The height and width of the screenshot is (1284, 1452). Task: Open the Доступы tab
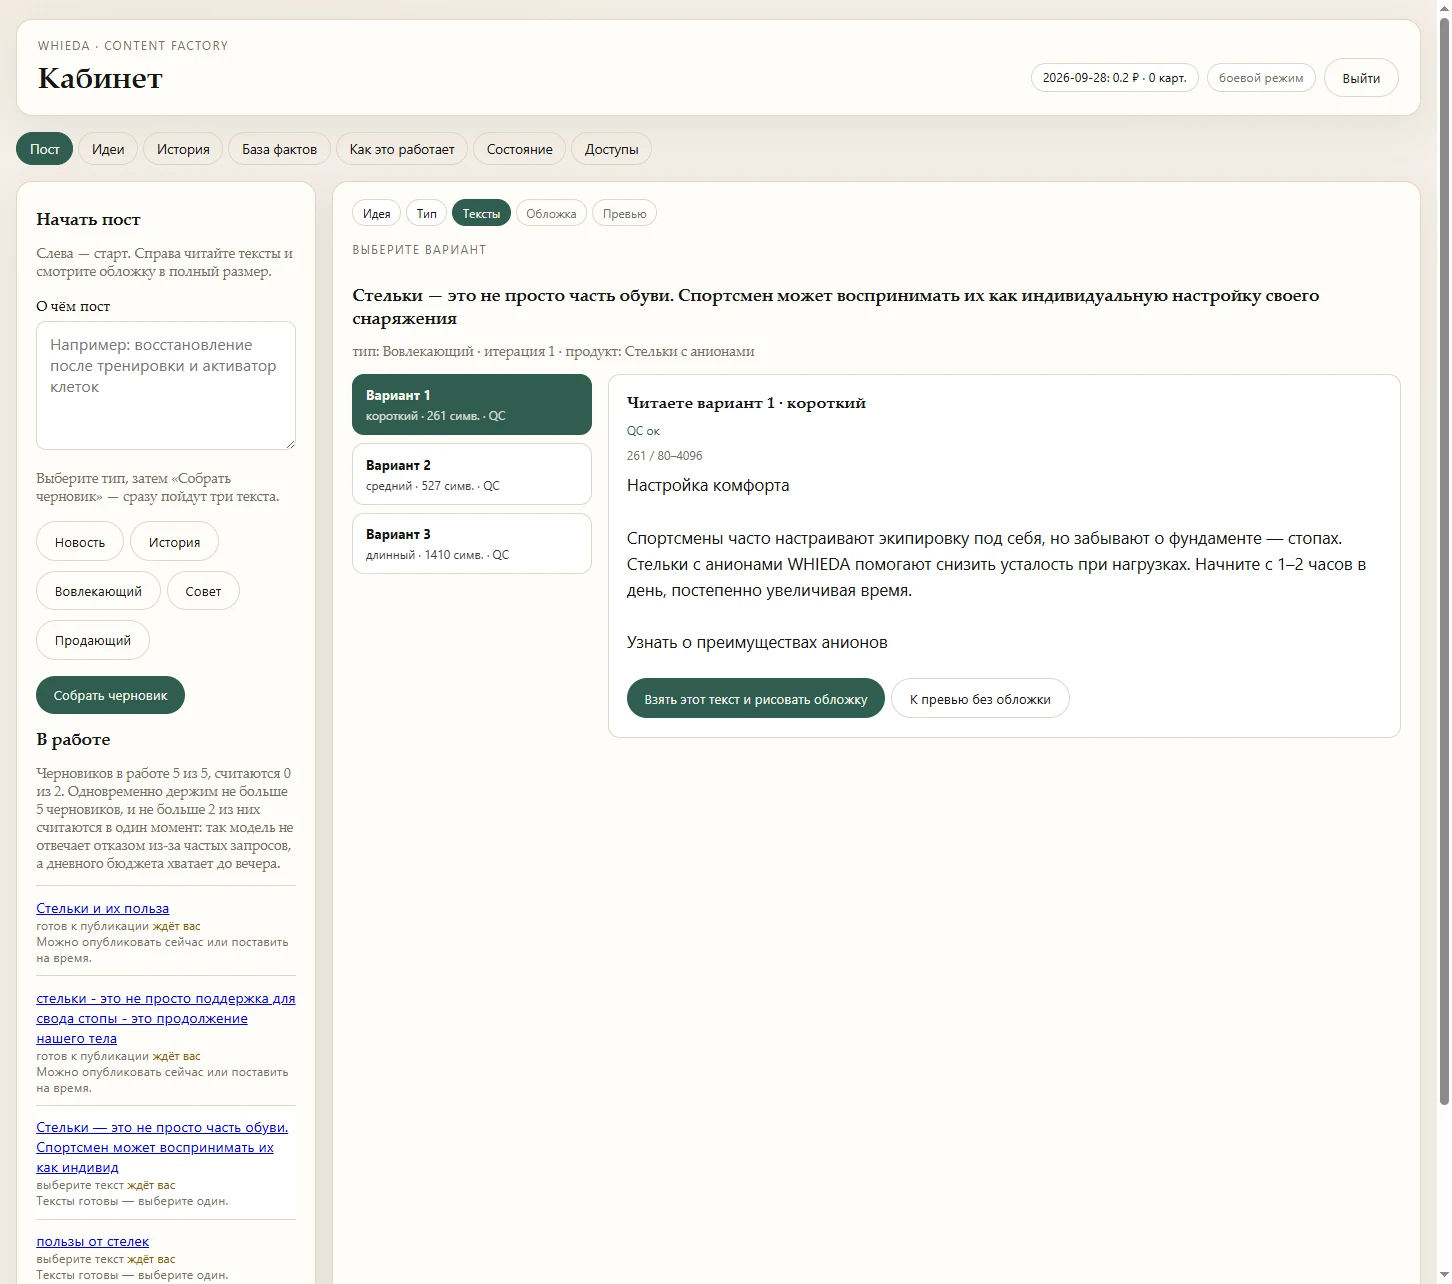[x=611, y=149]
